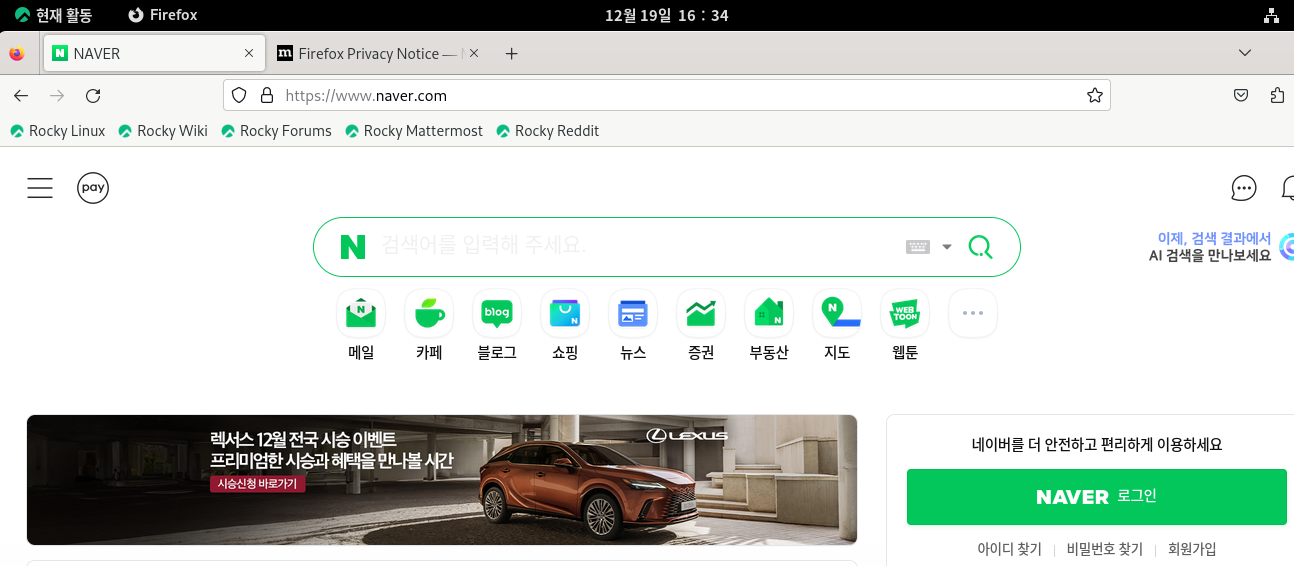
Task: Open the Extensions puzzle icon
Action: click(1277, 96)
